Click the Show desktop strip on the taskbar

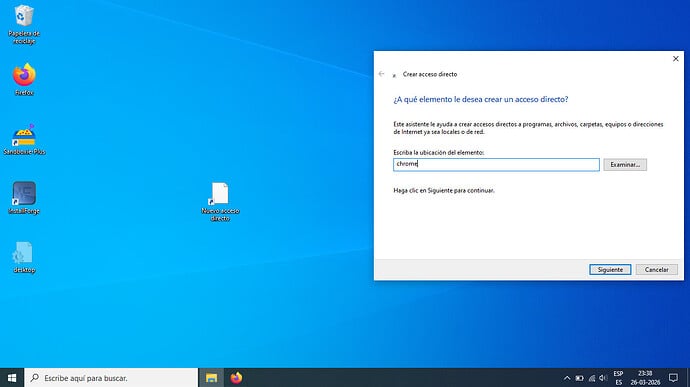click(x=688, y=378)
